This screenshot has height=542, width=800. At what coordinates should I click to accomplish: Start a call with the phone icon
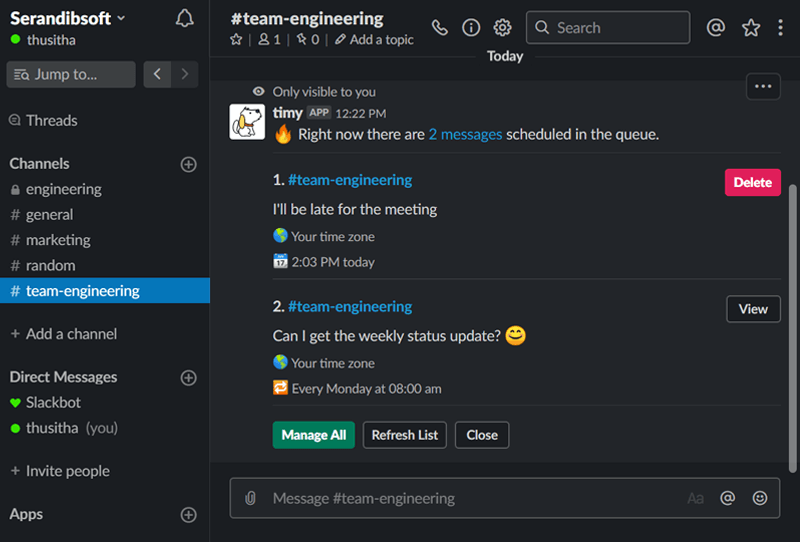pos(440,28)
